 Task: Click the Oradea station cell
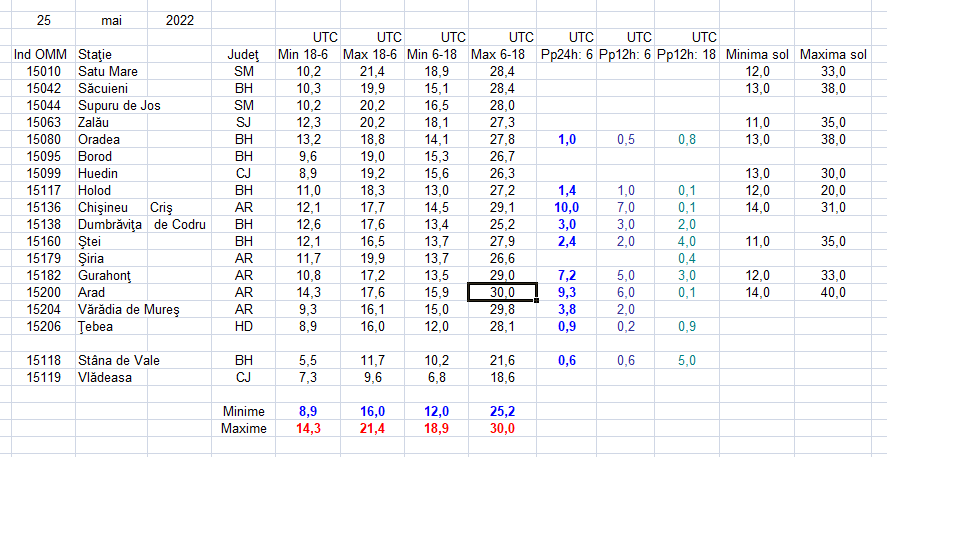[x=111, y=140]
